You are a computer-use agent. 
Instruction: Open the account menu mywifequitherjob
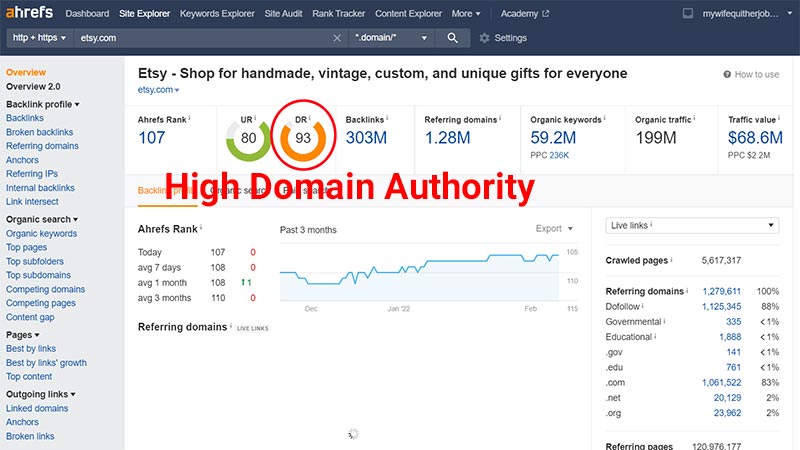click(747, 14)
